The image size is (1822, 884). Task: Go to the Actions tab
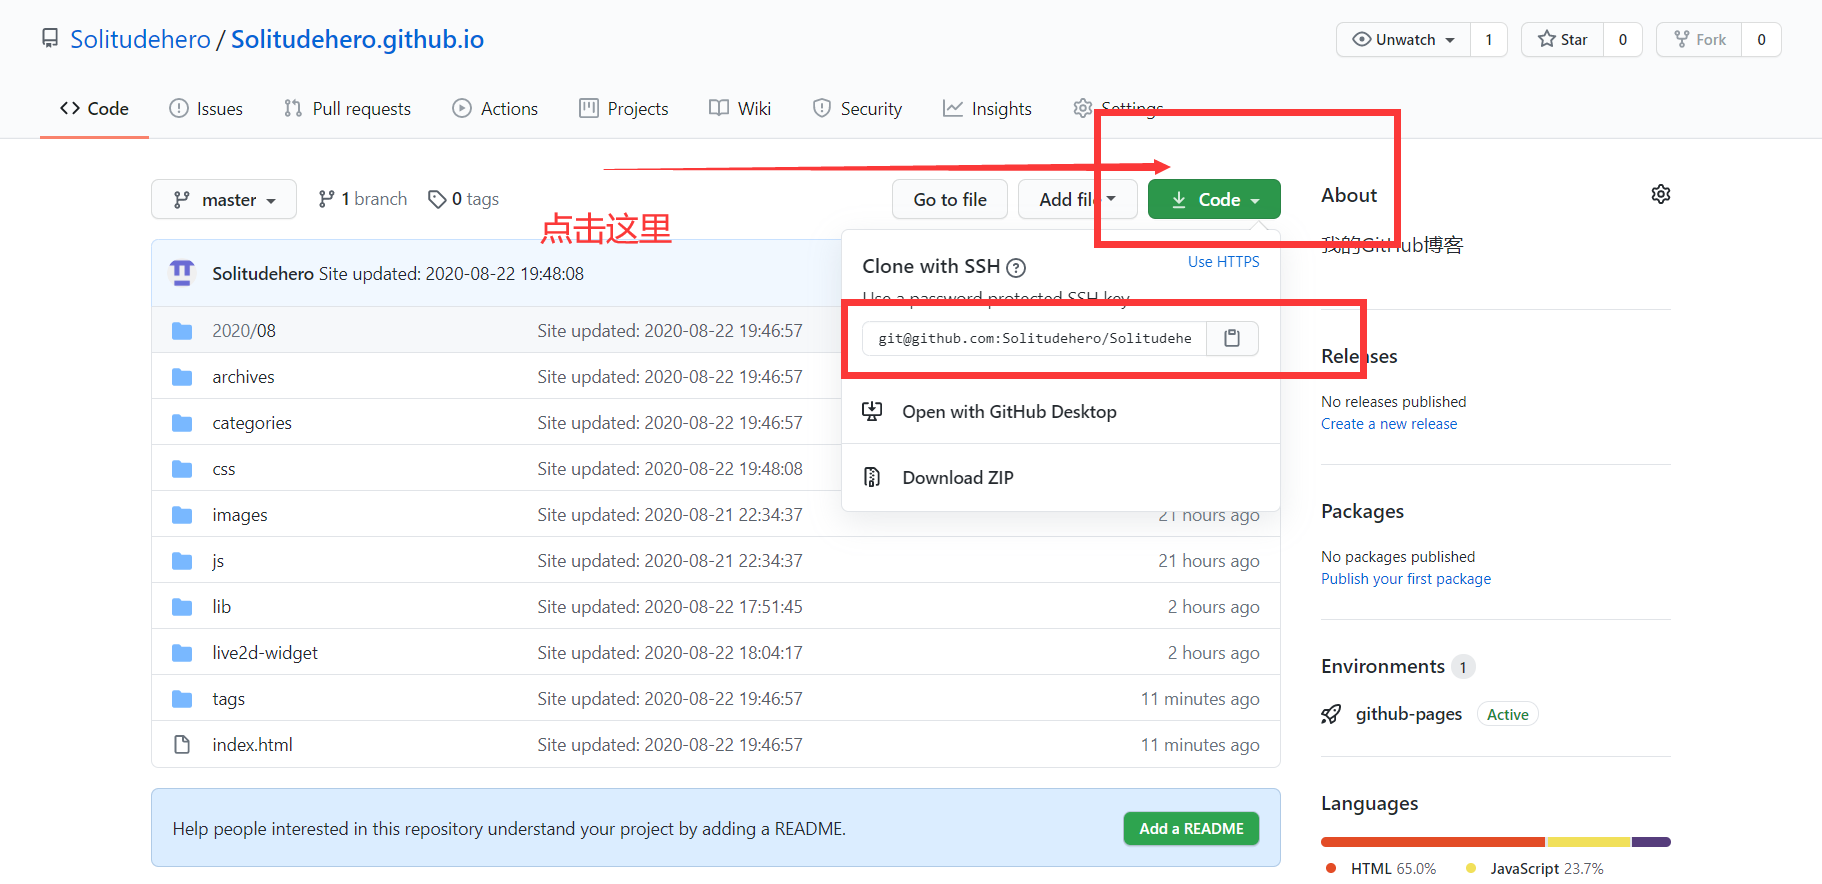tap(495, 108)
